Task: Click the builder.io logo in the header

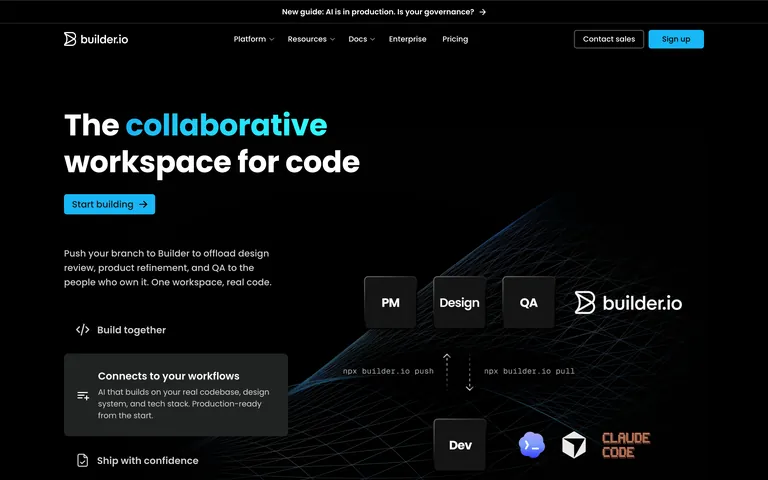Action: click(96, 39)
